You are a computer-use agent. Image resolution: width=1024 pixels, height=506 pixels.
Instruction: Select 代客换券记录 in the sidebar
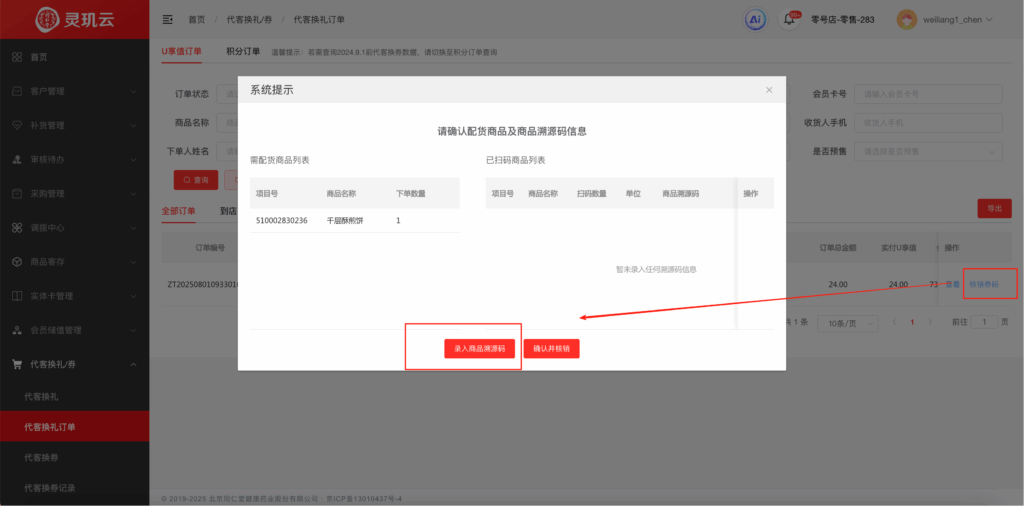pyautogui.click(x=50, y=487)
